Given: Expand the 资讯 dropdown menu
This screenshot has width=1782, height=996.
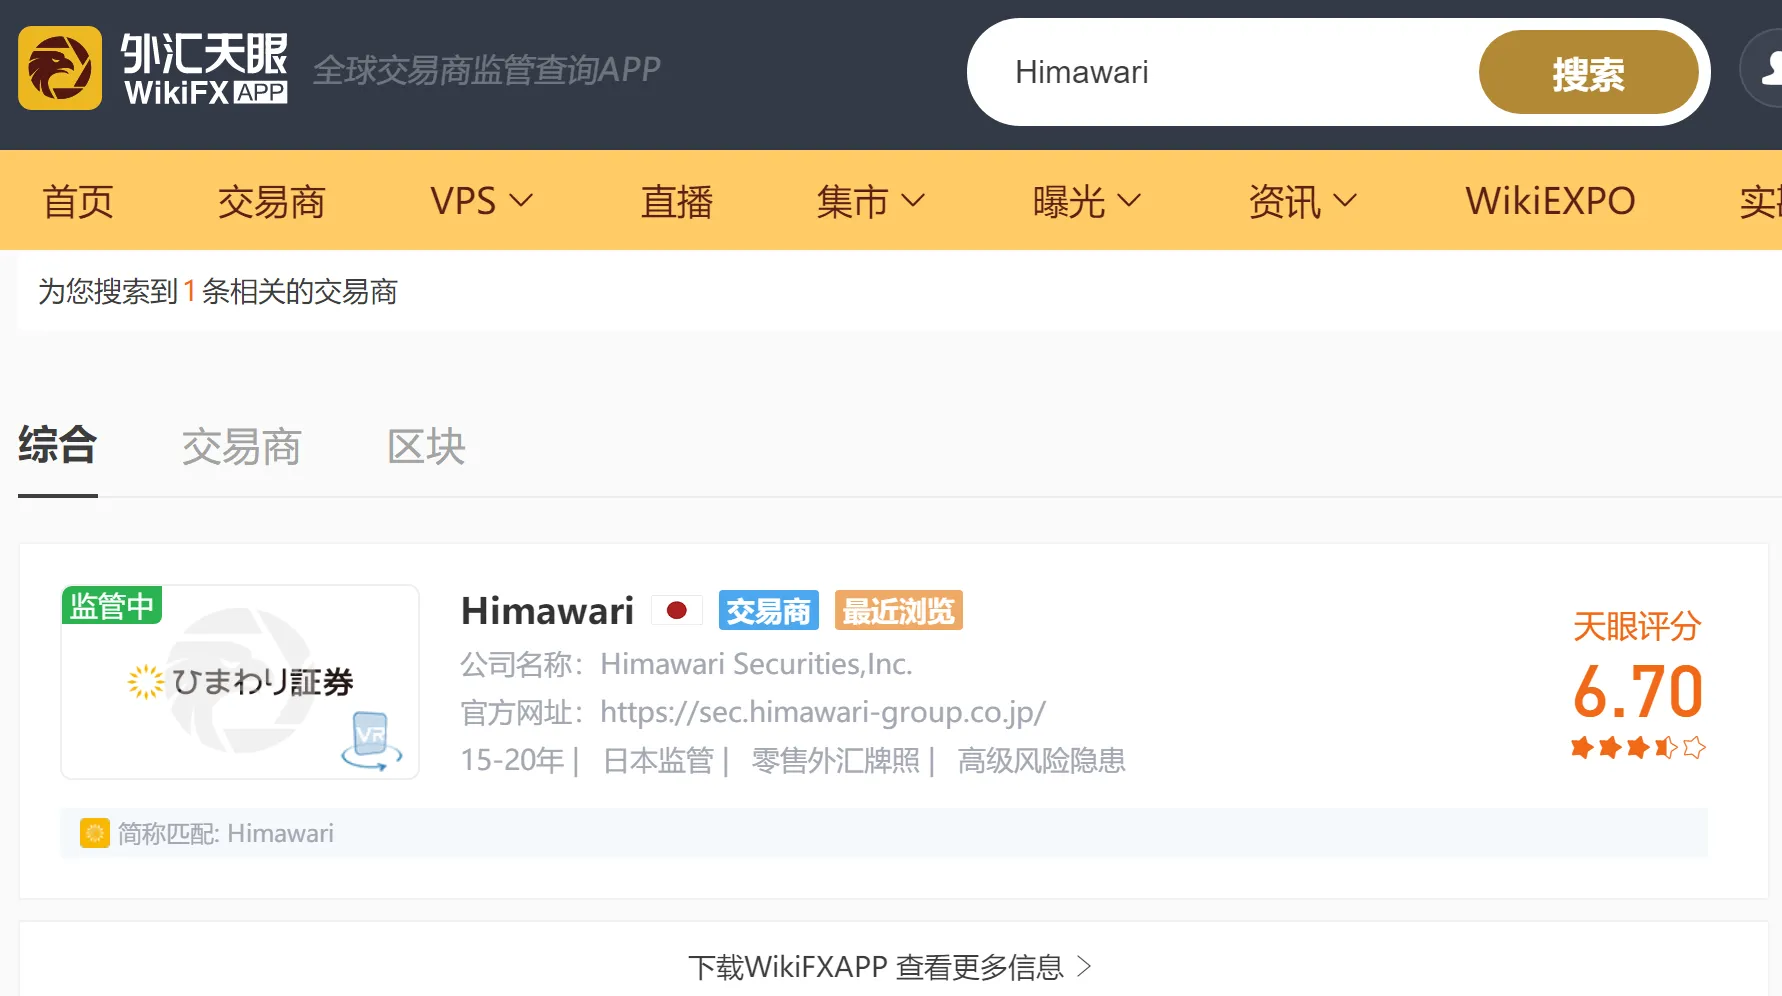Looking at the screenshot, I should coord(1303,201).
